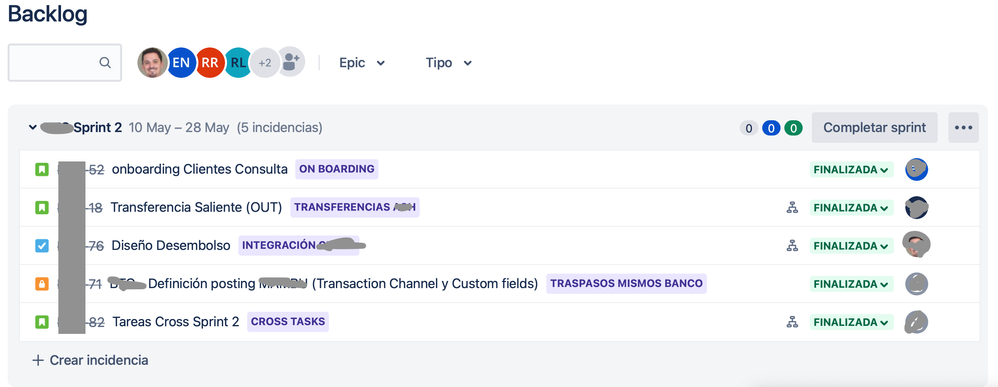Click assignee avatar of Tareas Cross Sprint 2
Screen dimensions: 998x387
917,322
